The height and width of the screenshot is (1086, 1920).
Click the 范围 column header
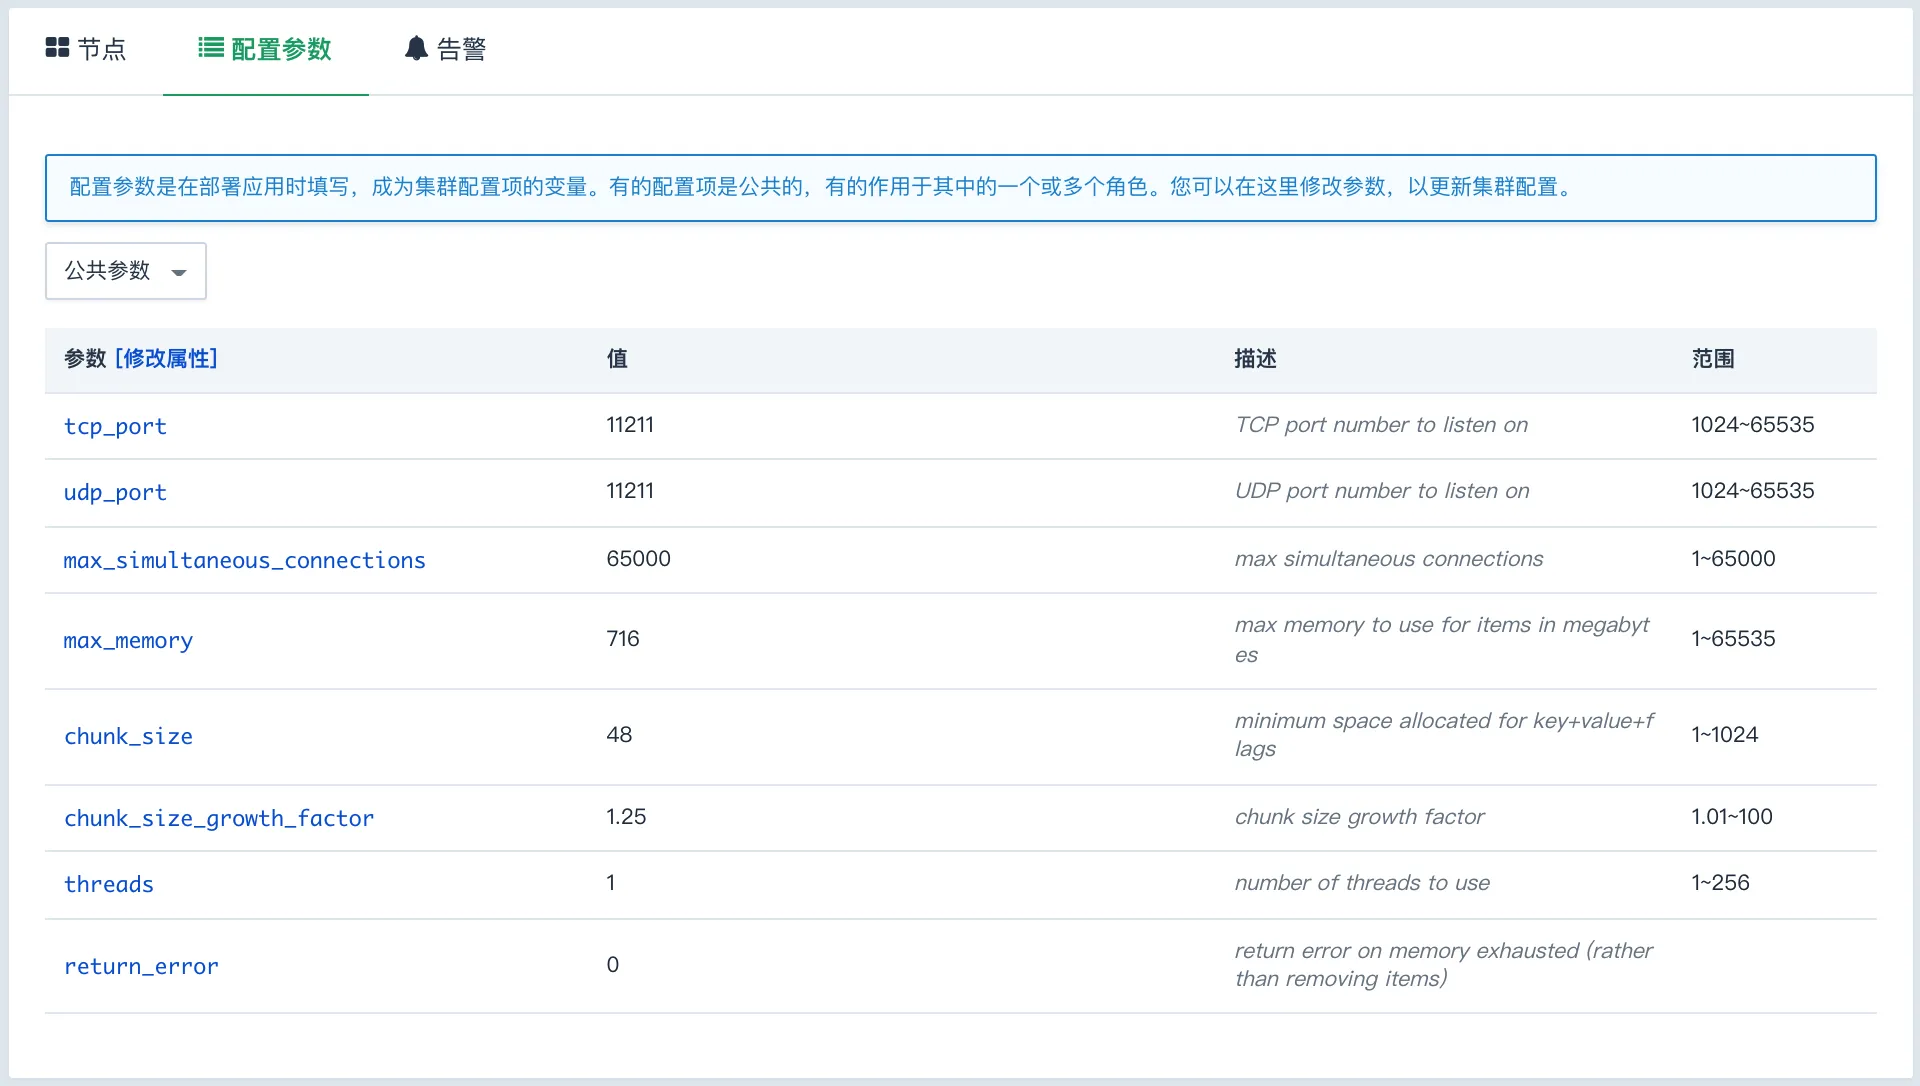(x=1713, y=358)
